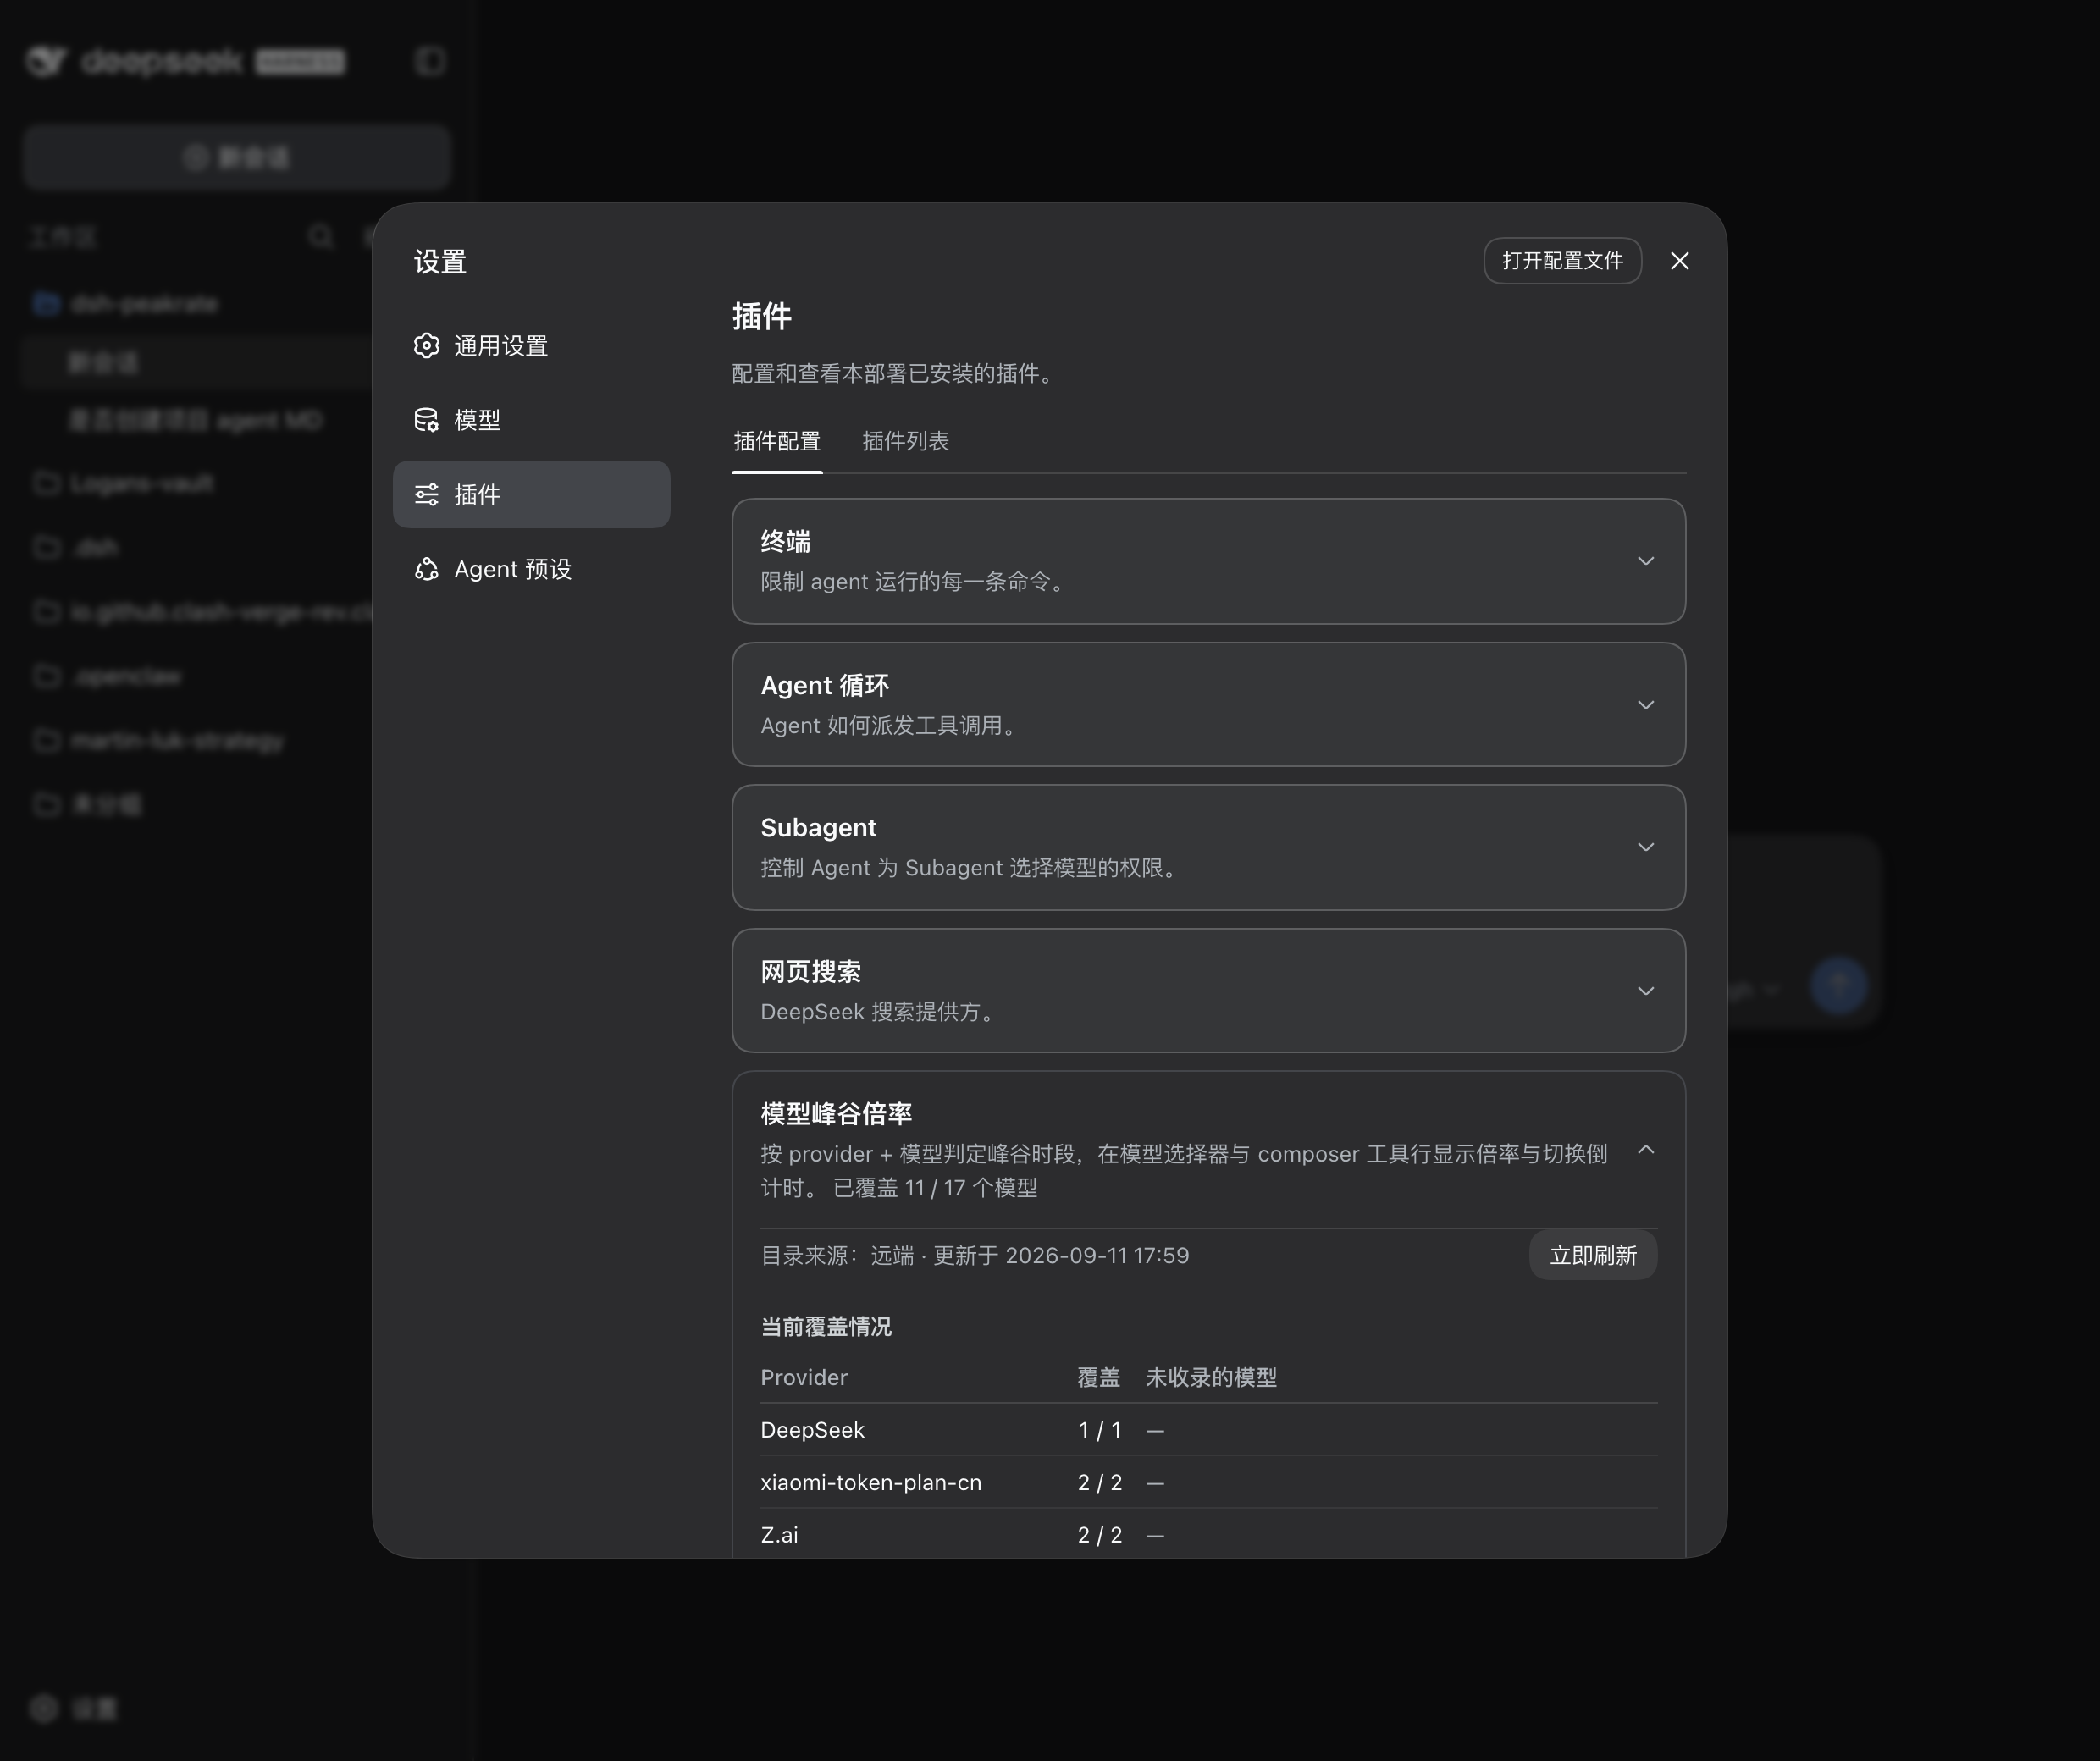Collapse the 模型峰谷倍率 card

[x=1646, y=1150]
